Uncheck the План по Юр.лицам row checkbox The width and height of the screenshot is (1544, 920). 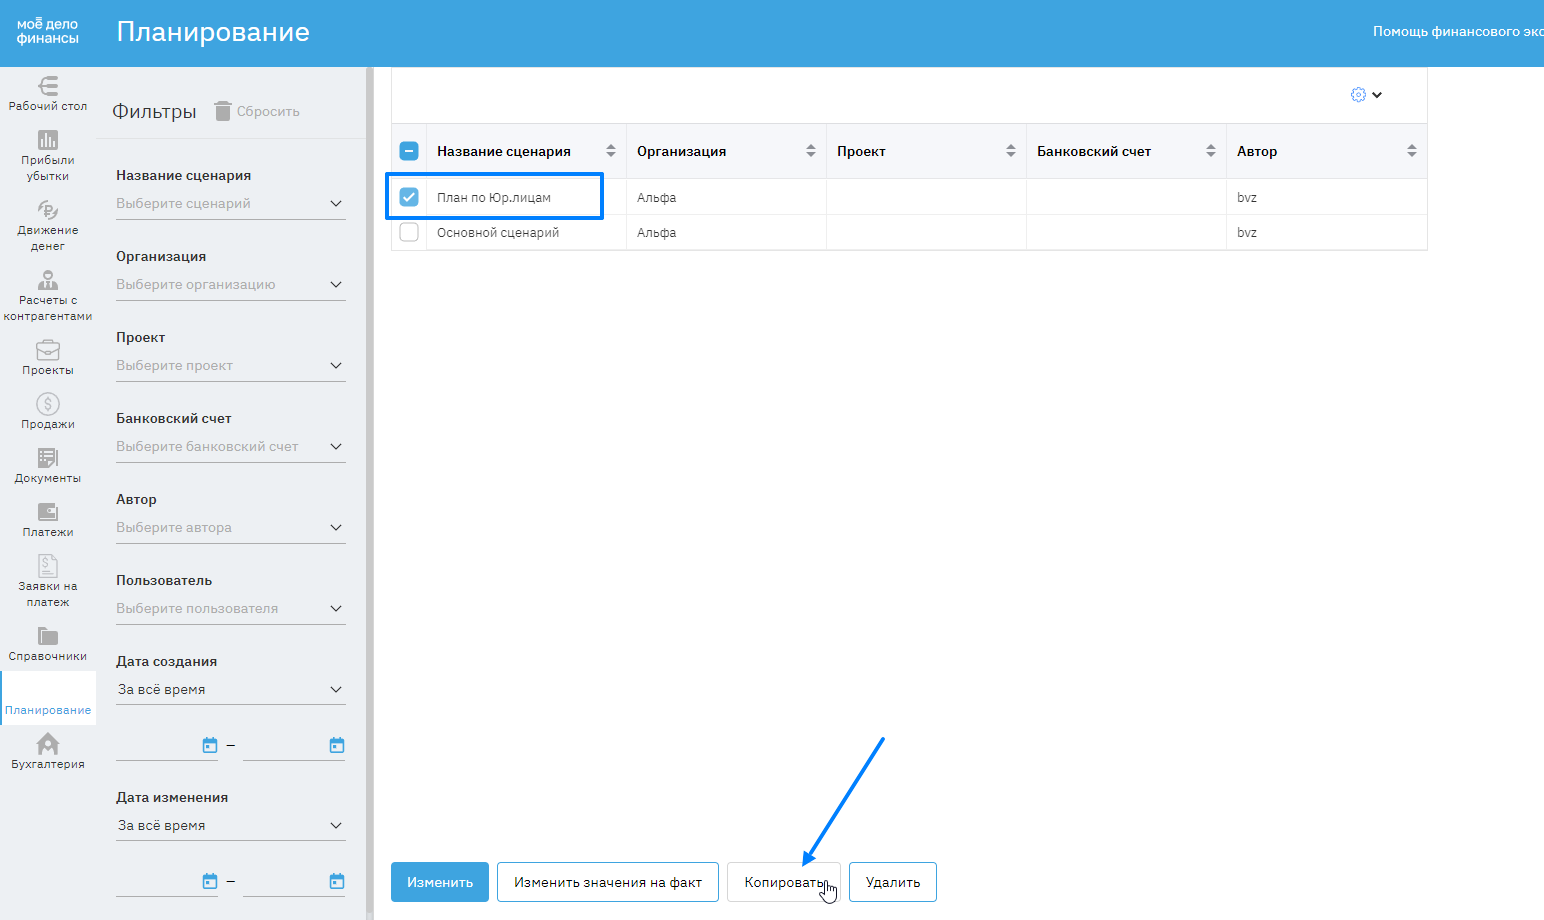coord(409,197)
